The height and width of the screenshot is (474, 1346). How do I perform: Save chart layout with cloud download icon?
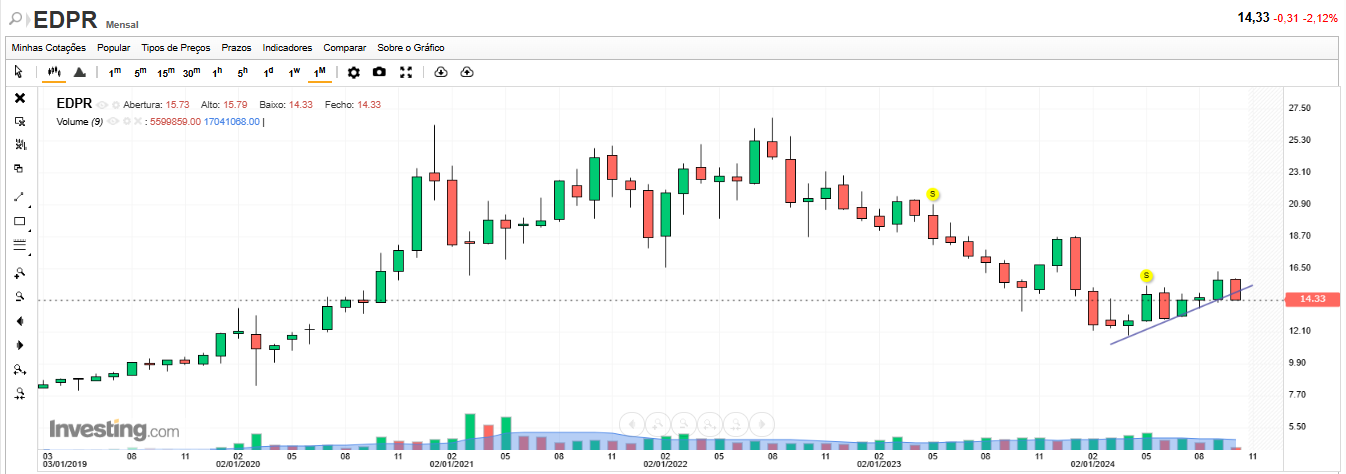[x=441, y=72]
